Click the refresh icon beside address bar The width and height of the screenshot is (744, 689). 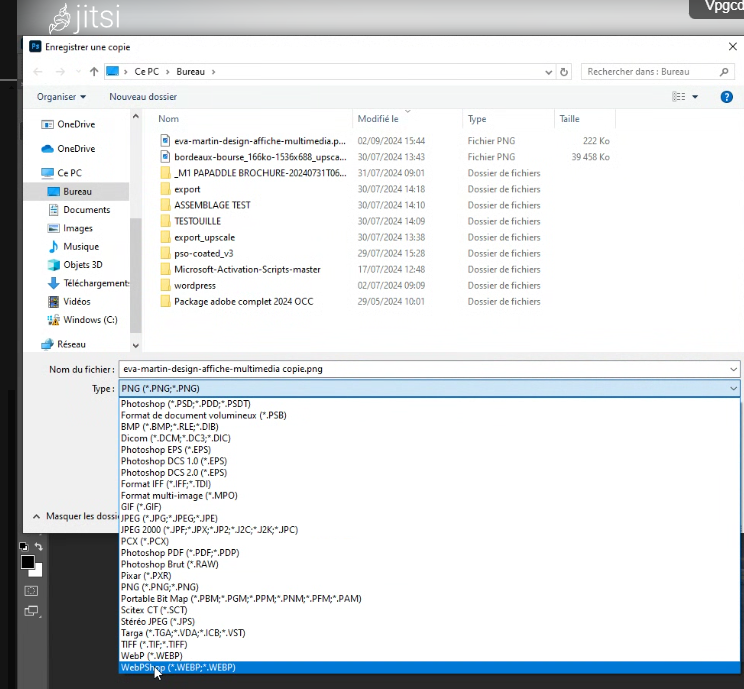click(x=565, y=72)
